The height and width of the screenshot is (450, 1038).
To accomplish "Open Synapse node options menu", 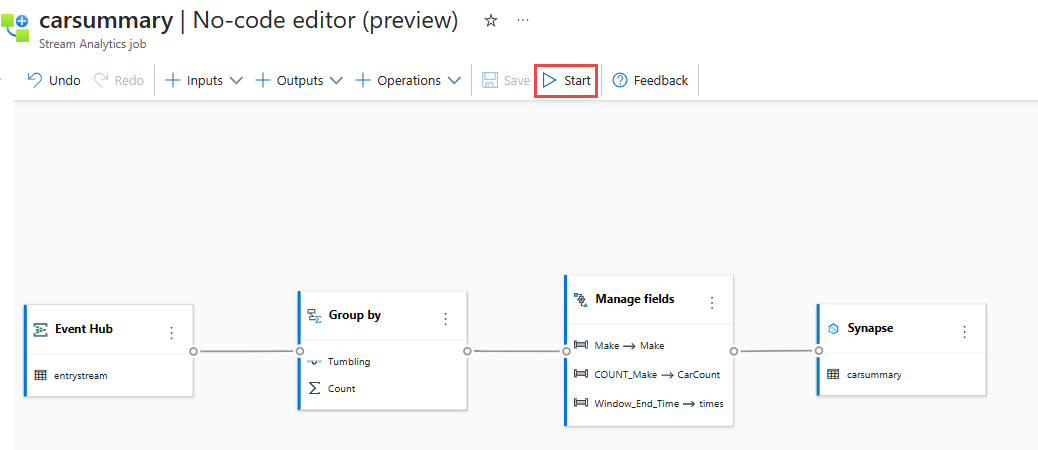I will coord(964,331).
